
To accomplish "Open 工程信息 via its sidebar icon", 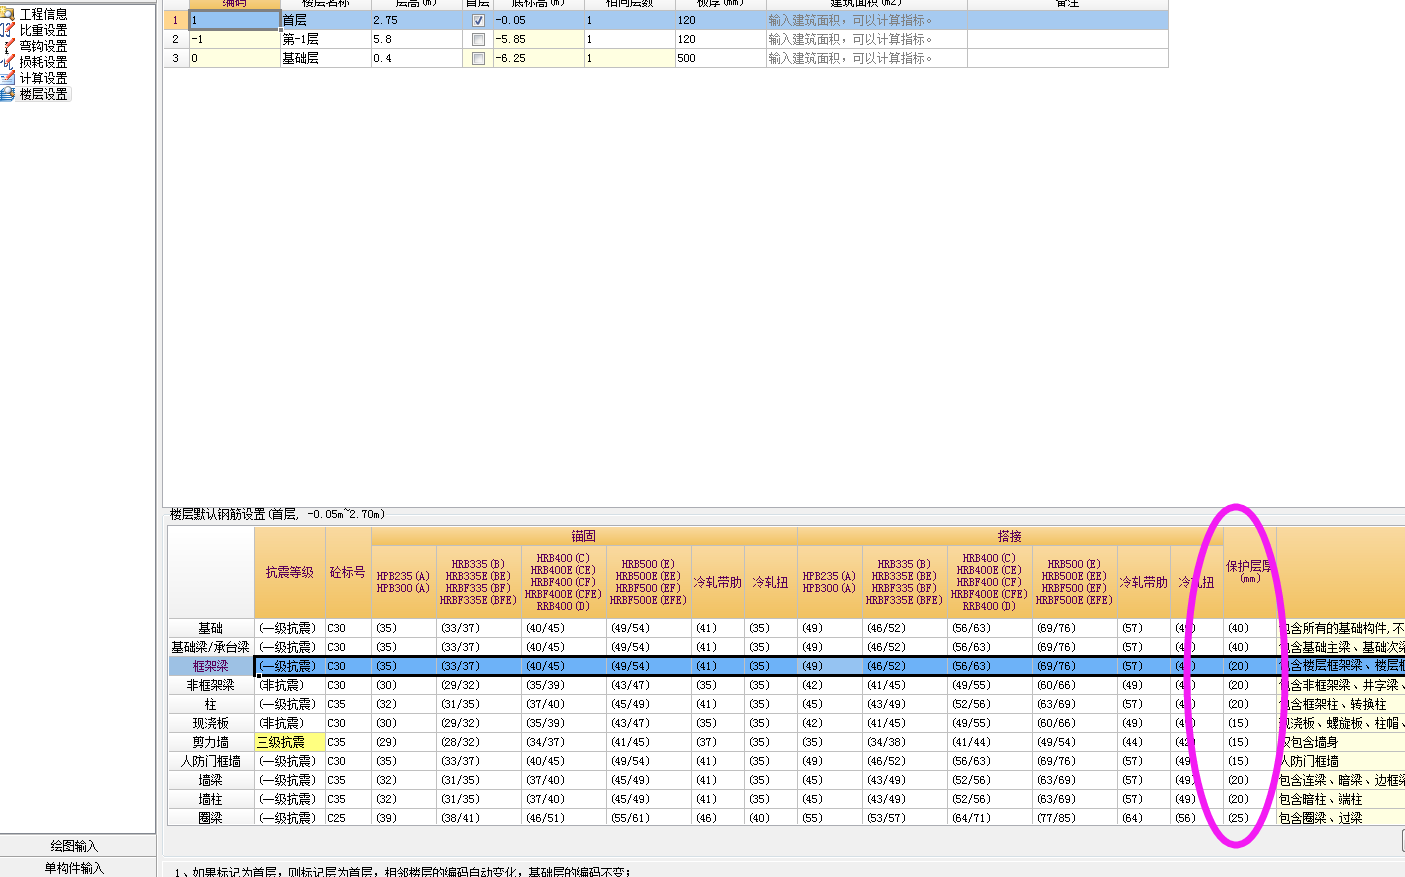I will pyautogui.click(x=7, y=14).
